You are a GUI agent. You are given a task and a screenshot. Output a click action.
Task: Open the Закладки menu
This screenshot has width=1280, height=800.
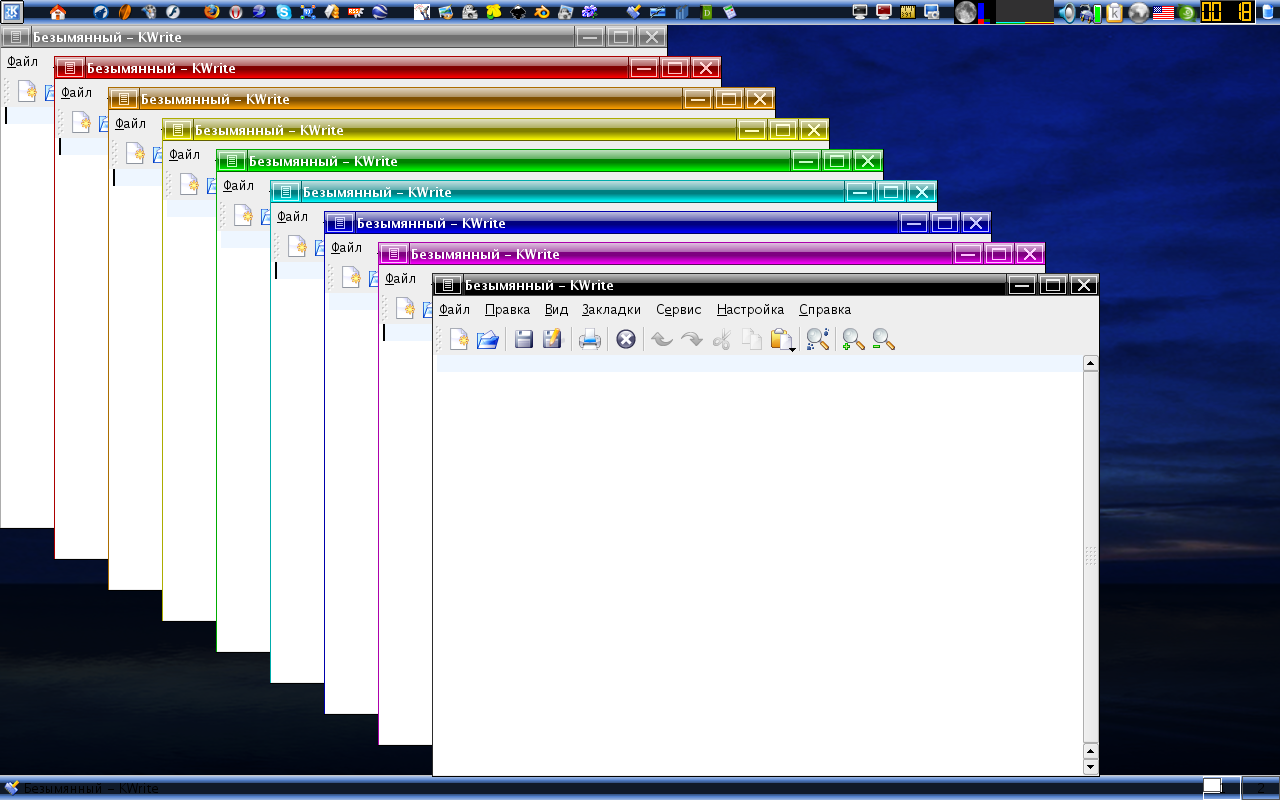(x=611, y=310)
